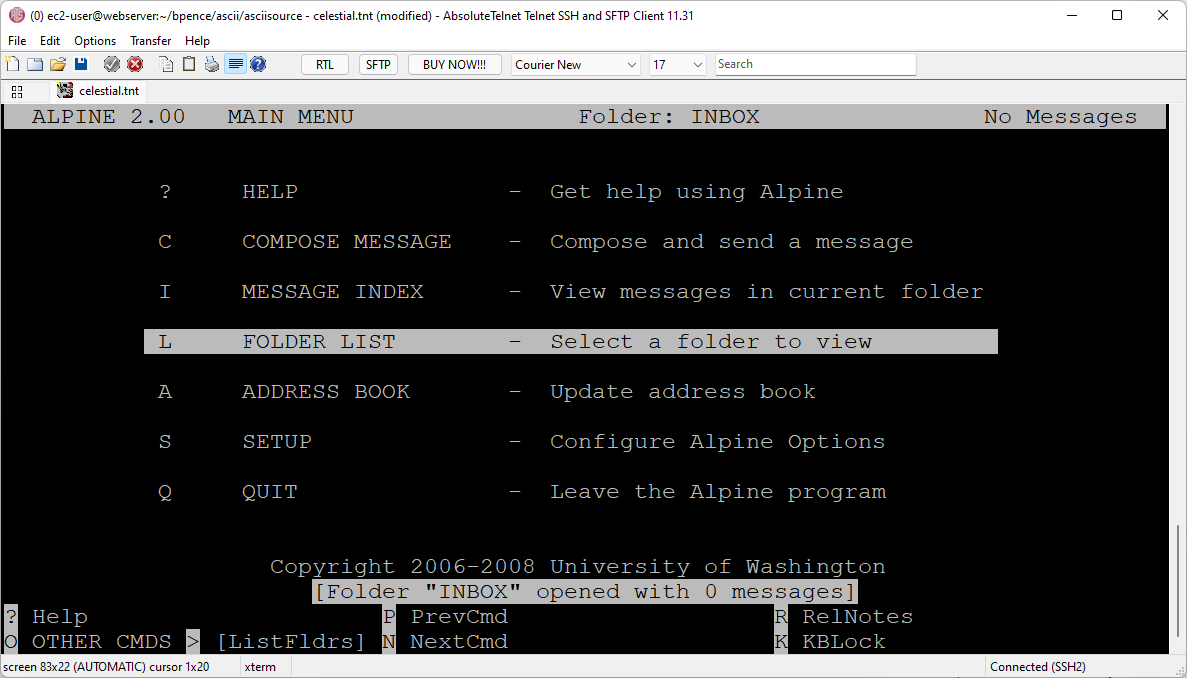
Task: Click the RTL button
Action: (x=325, y=64)
